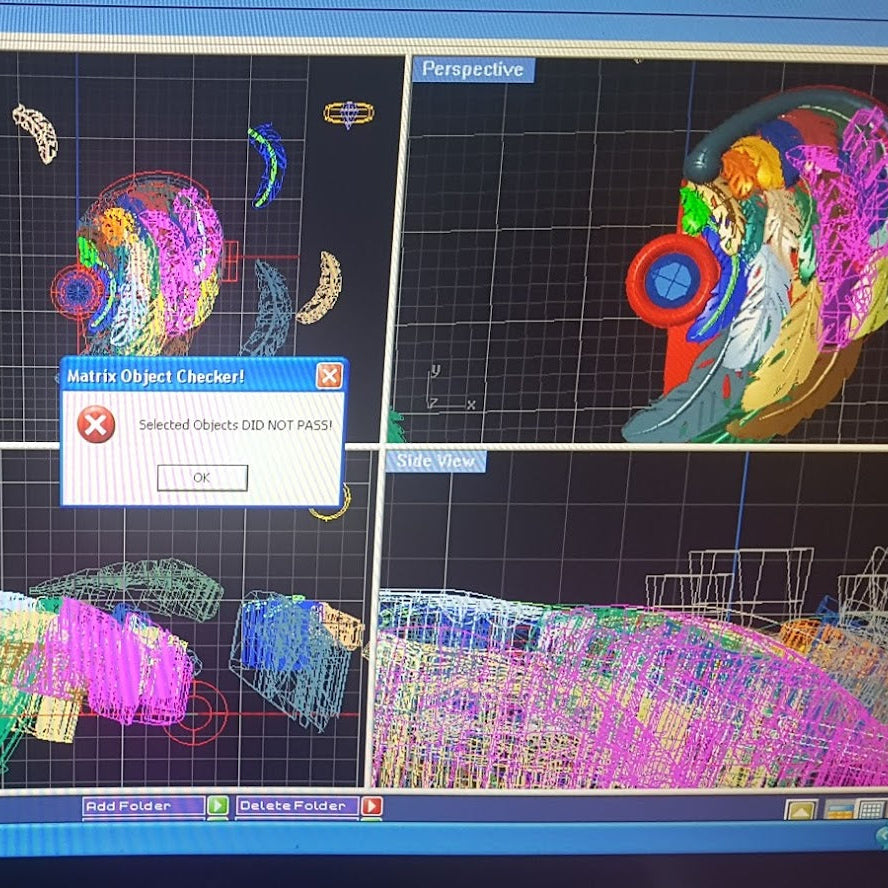Click the Matrix Object Checker title bar

click(x=180, y=376)
